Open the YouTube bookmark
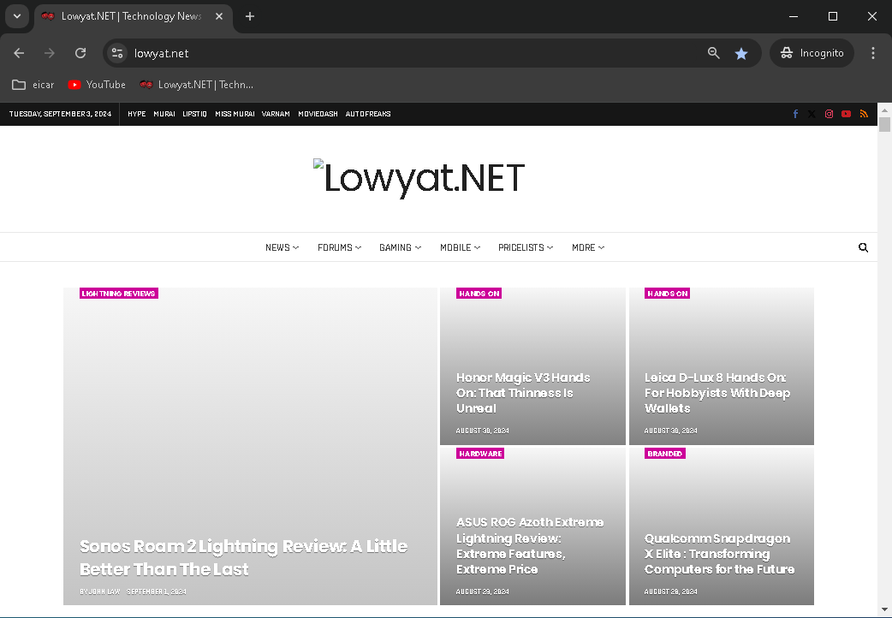The height and width of the screenshot is (618, 892). point(97,84)
